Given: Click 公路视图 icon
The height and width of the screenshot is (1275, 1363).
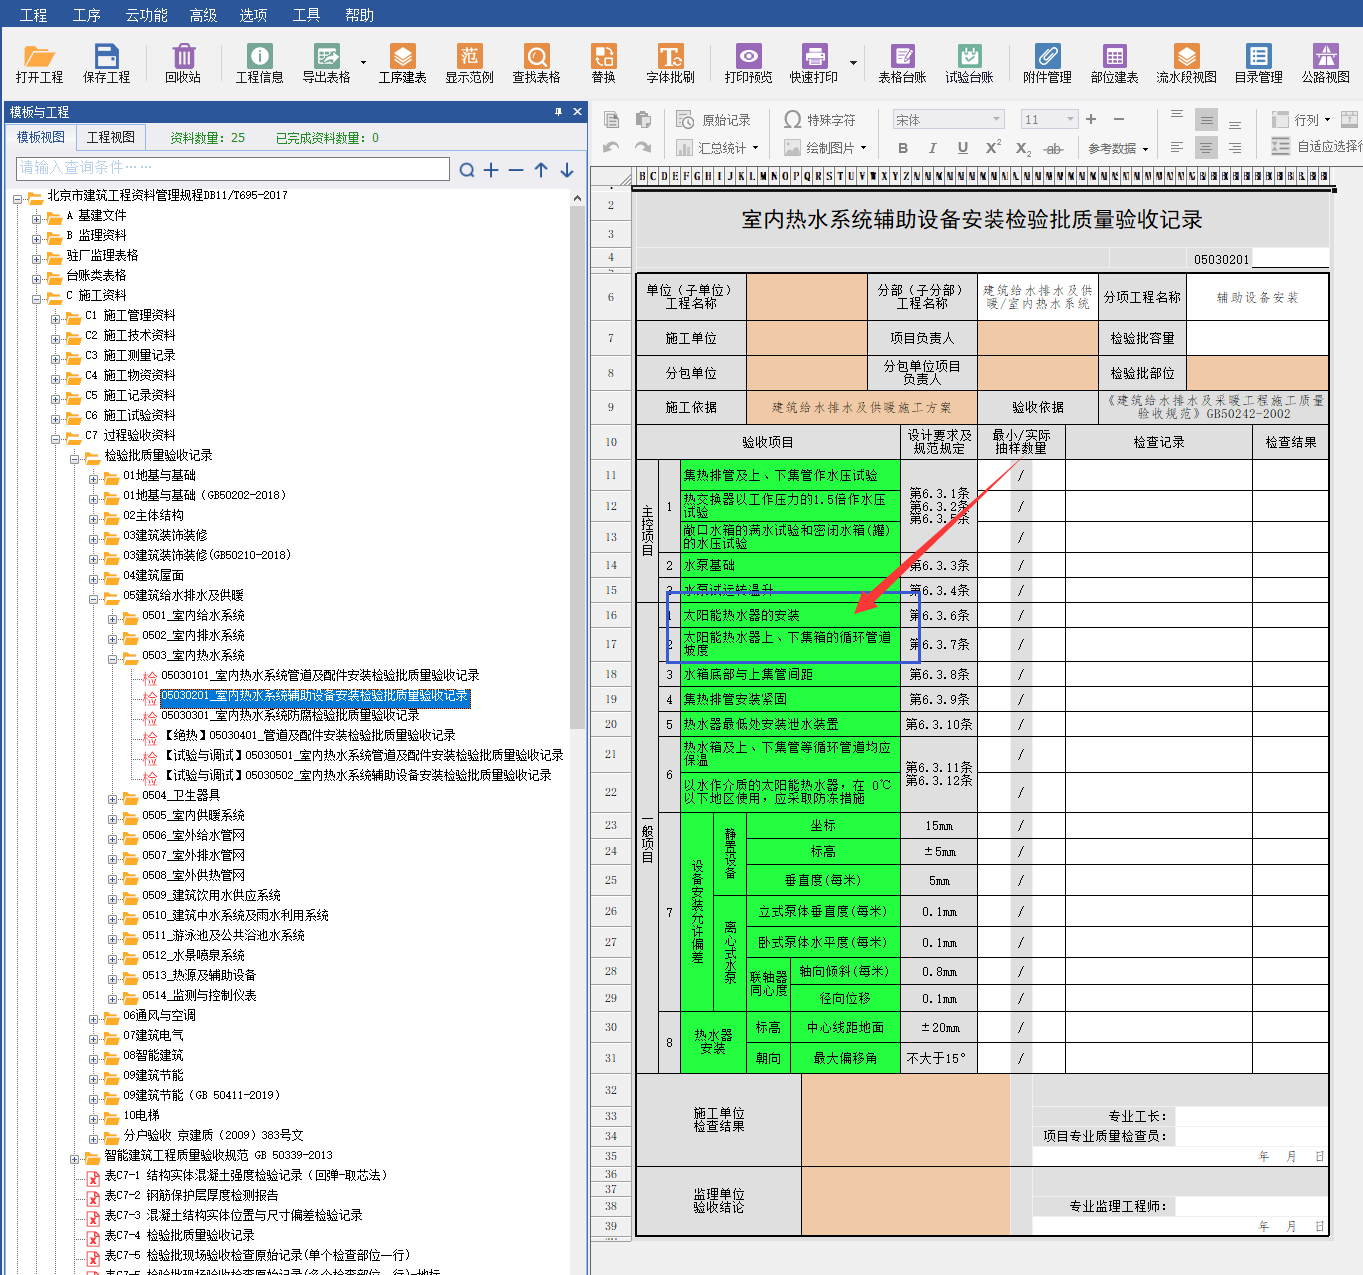Looking at the screenshot, I should tap(1326, 63).
